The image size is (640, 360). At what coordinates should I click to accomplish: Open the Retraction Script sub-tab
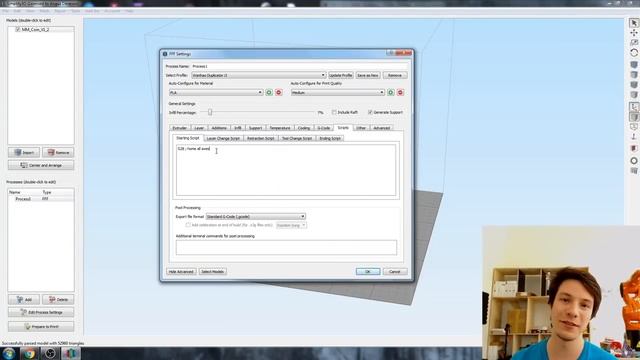click(x=261, y=138)
